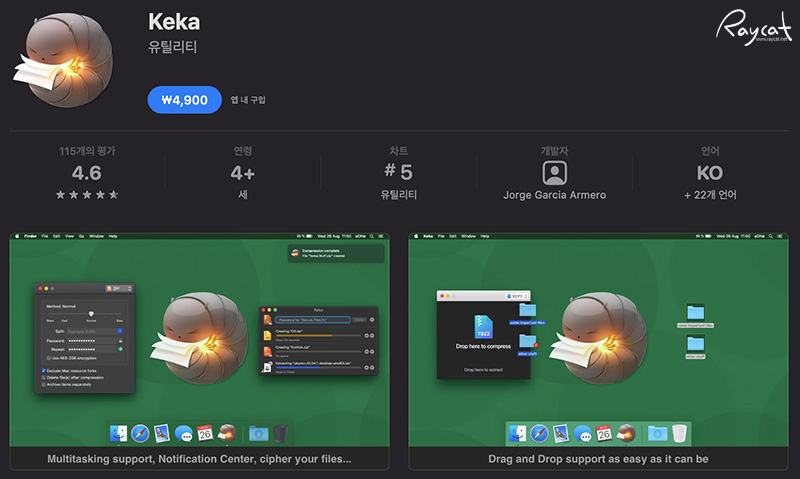Open BZIP2 format dropdown in Drag and Drop screenshot
Viewport: 800px width, 479px height.
pos(517,296)
